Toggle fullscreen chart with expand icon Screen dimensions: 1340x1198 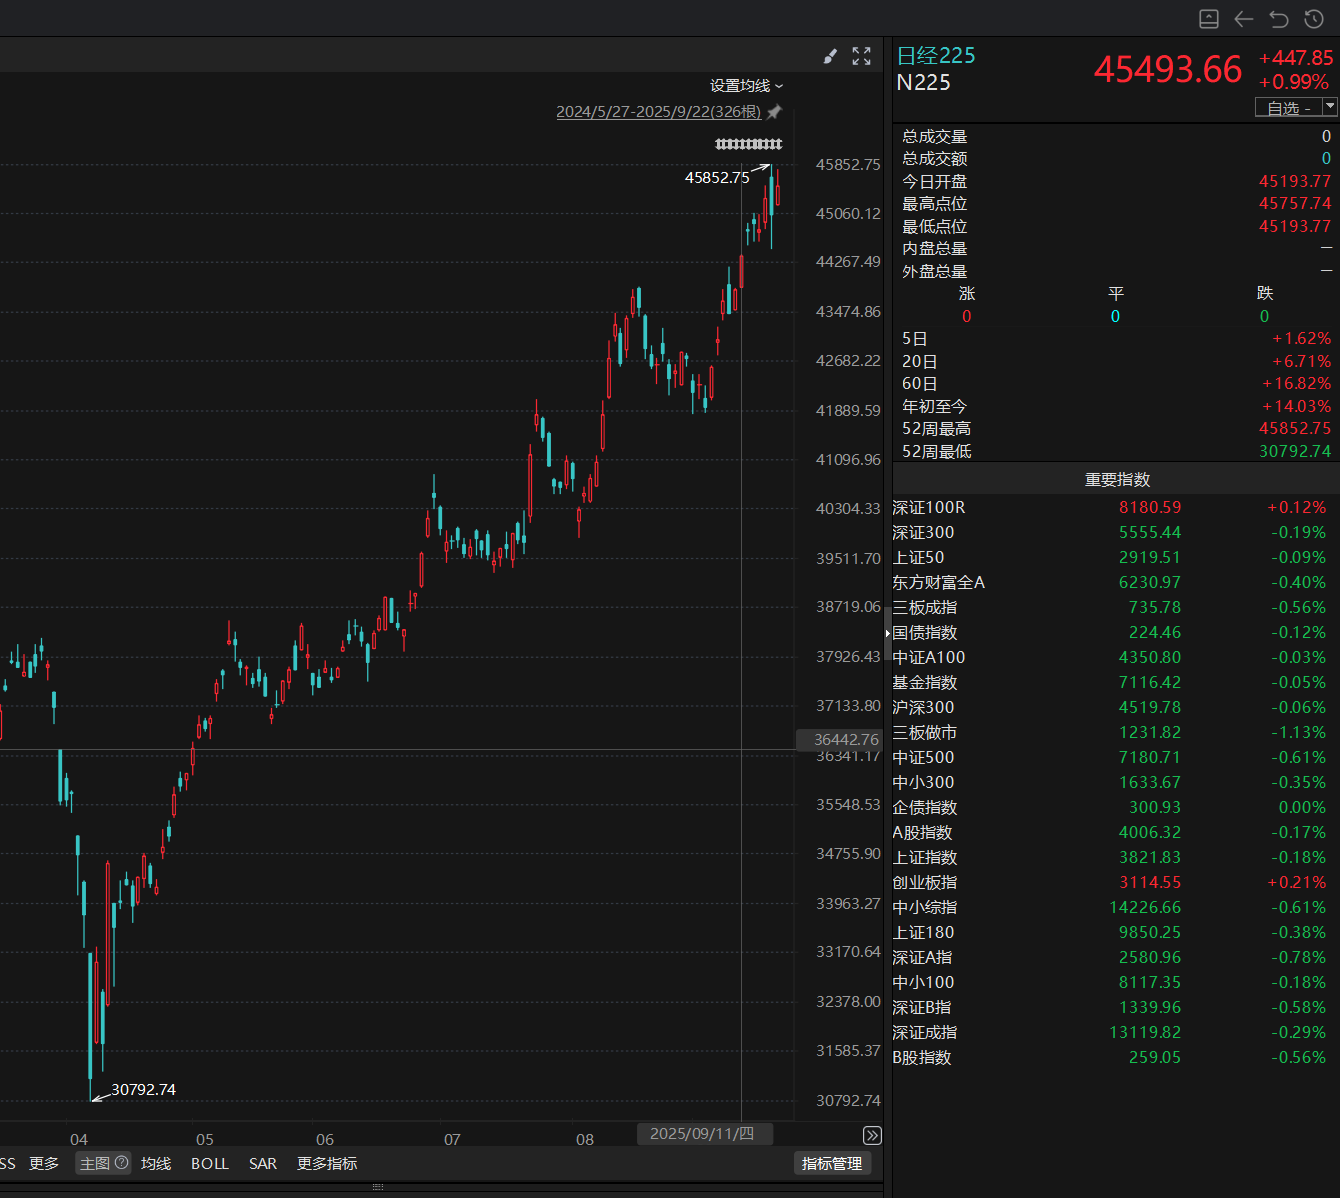[861, 57]
